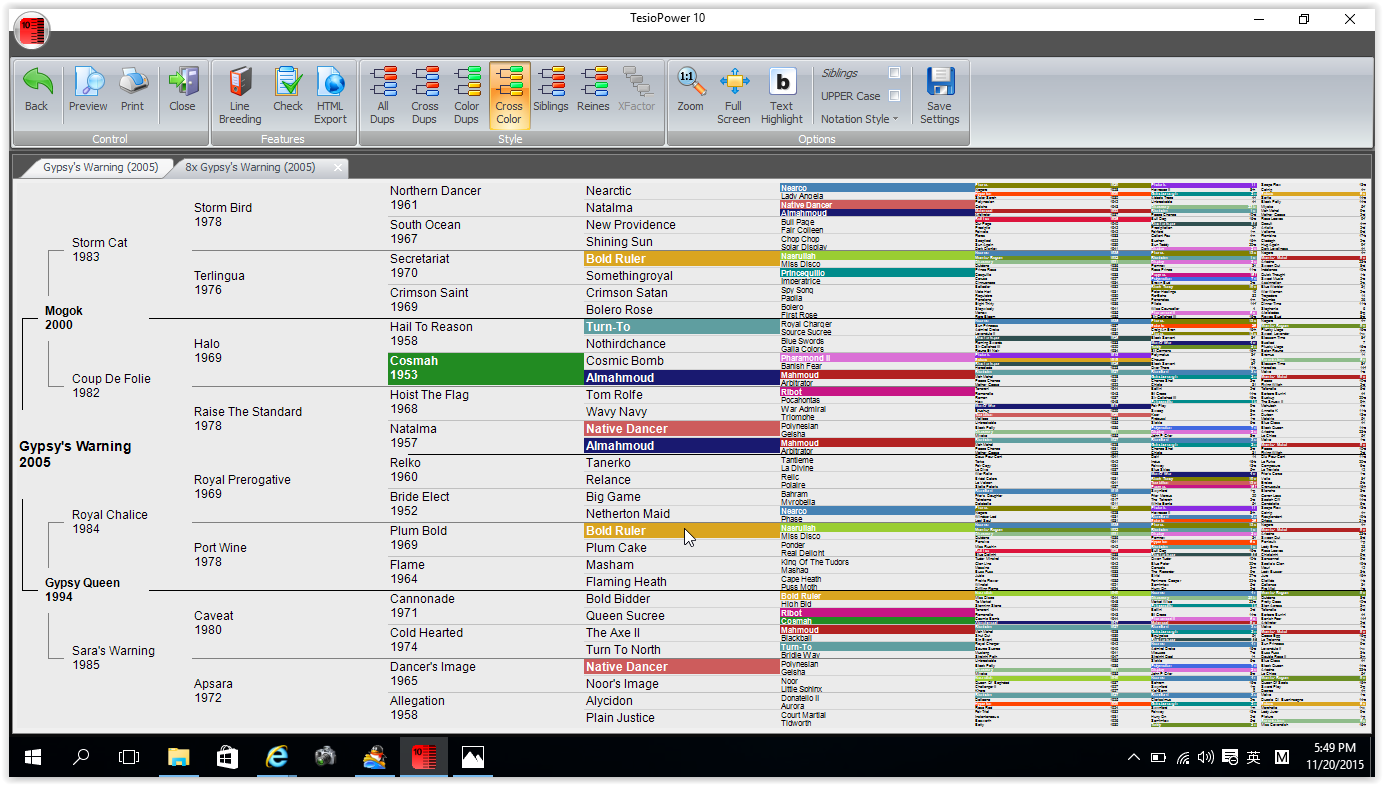Click Cannonade 1971

[422, 606]
